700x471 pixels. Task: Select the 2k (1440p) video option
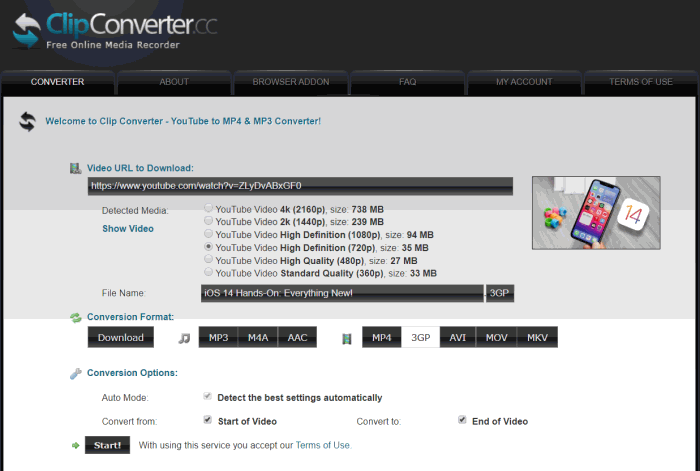208,220
